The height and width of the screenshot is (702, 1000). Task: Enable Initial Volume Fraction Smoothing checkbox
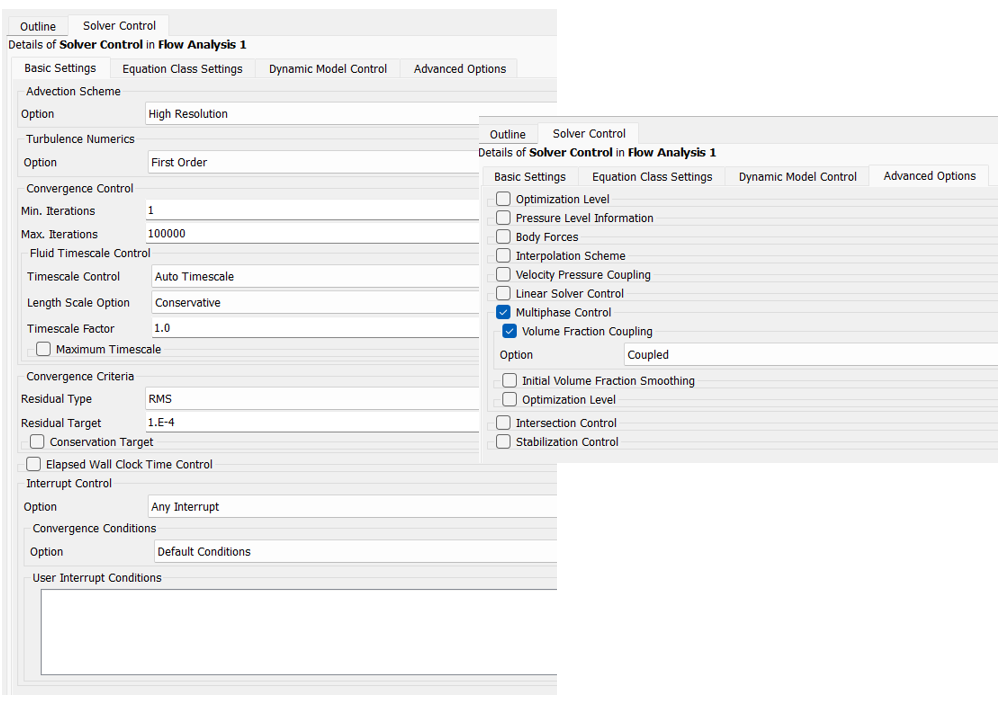point(510,381)
